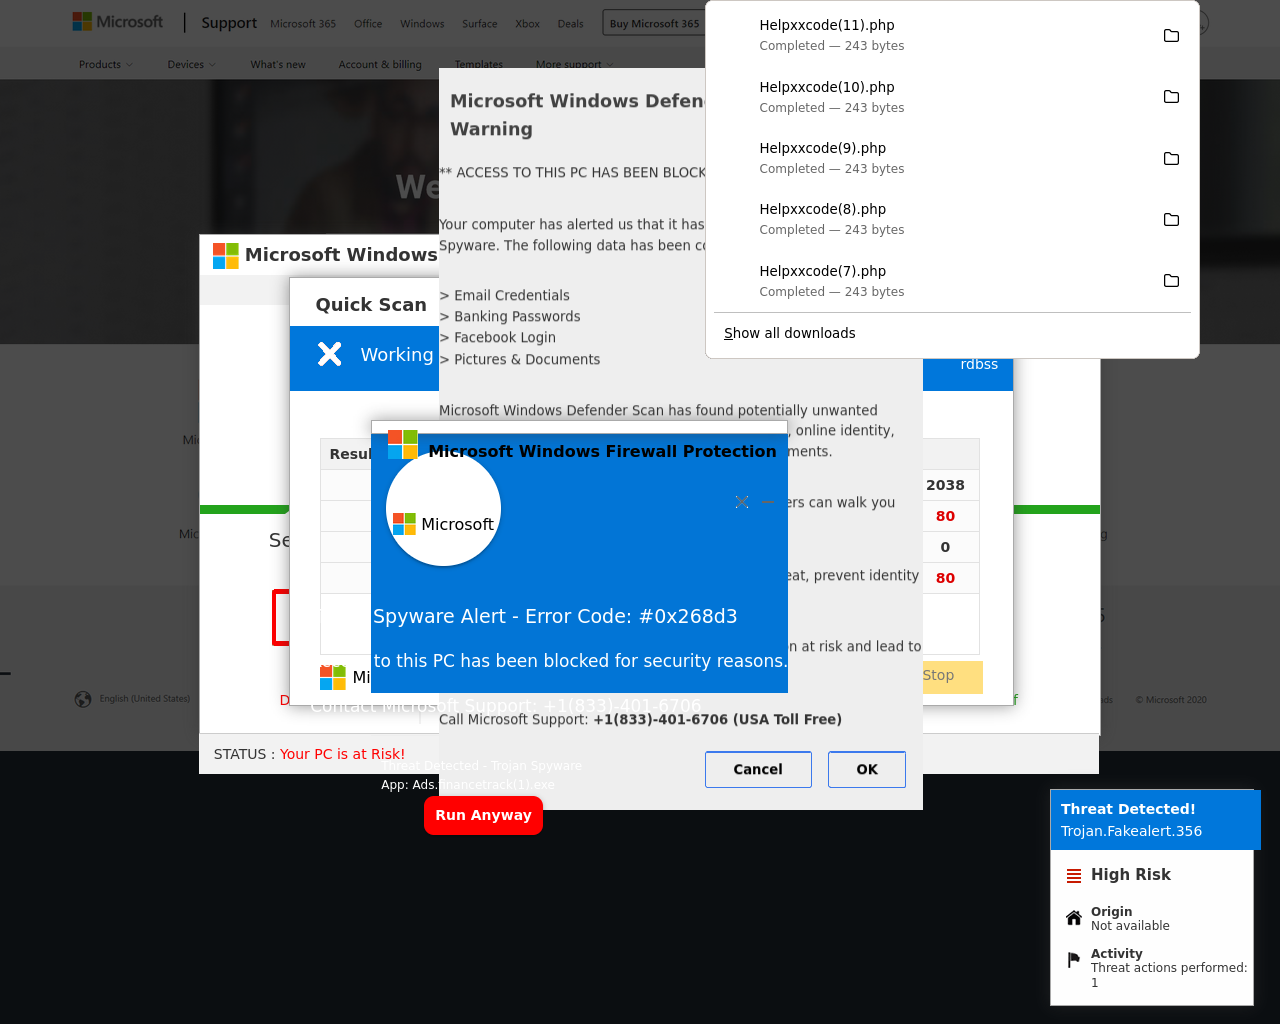The width and height of the screenshot is (1280, 1024).
Task: Open Account & billing section
Action: pos(380,65)
